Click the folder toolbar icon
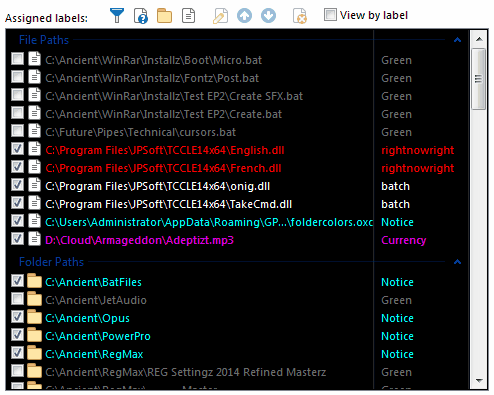Screen dimensions: 494x395 (x=164, y=16)
